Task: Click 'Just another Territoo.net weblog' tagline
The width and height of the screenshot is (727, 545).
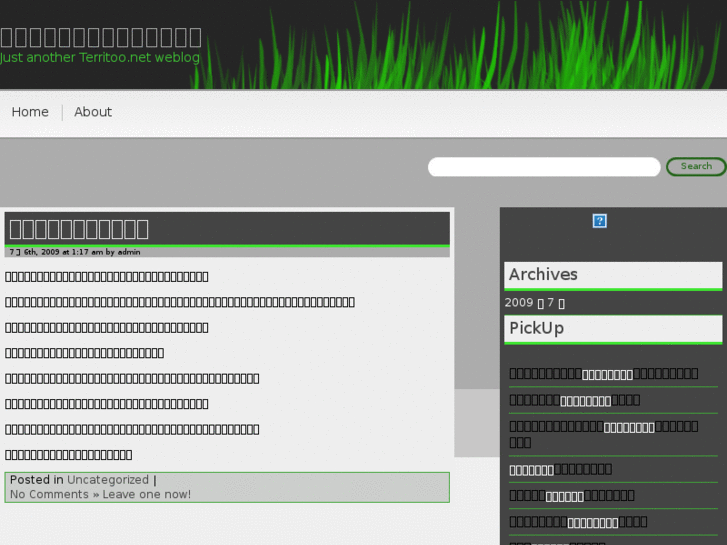Action: 100,58
